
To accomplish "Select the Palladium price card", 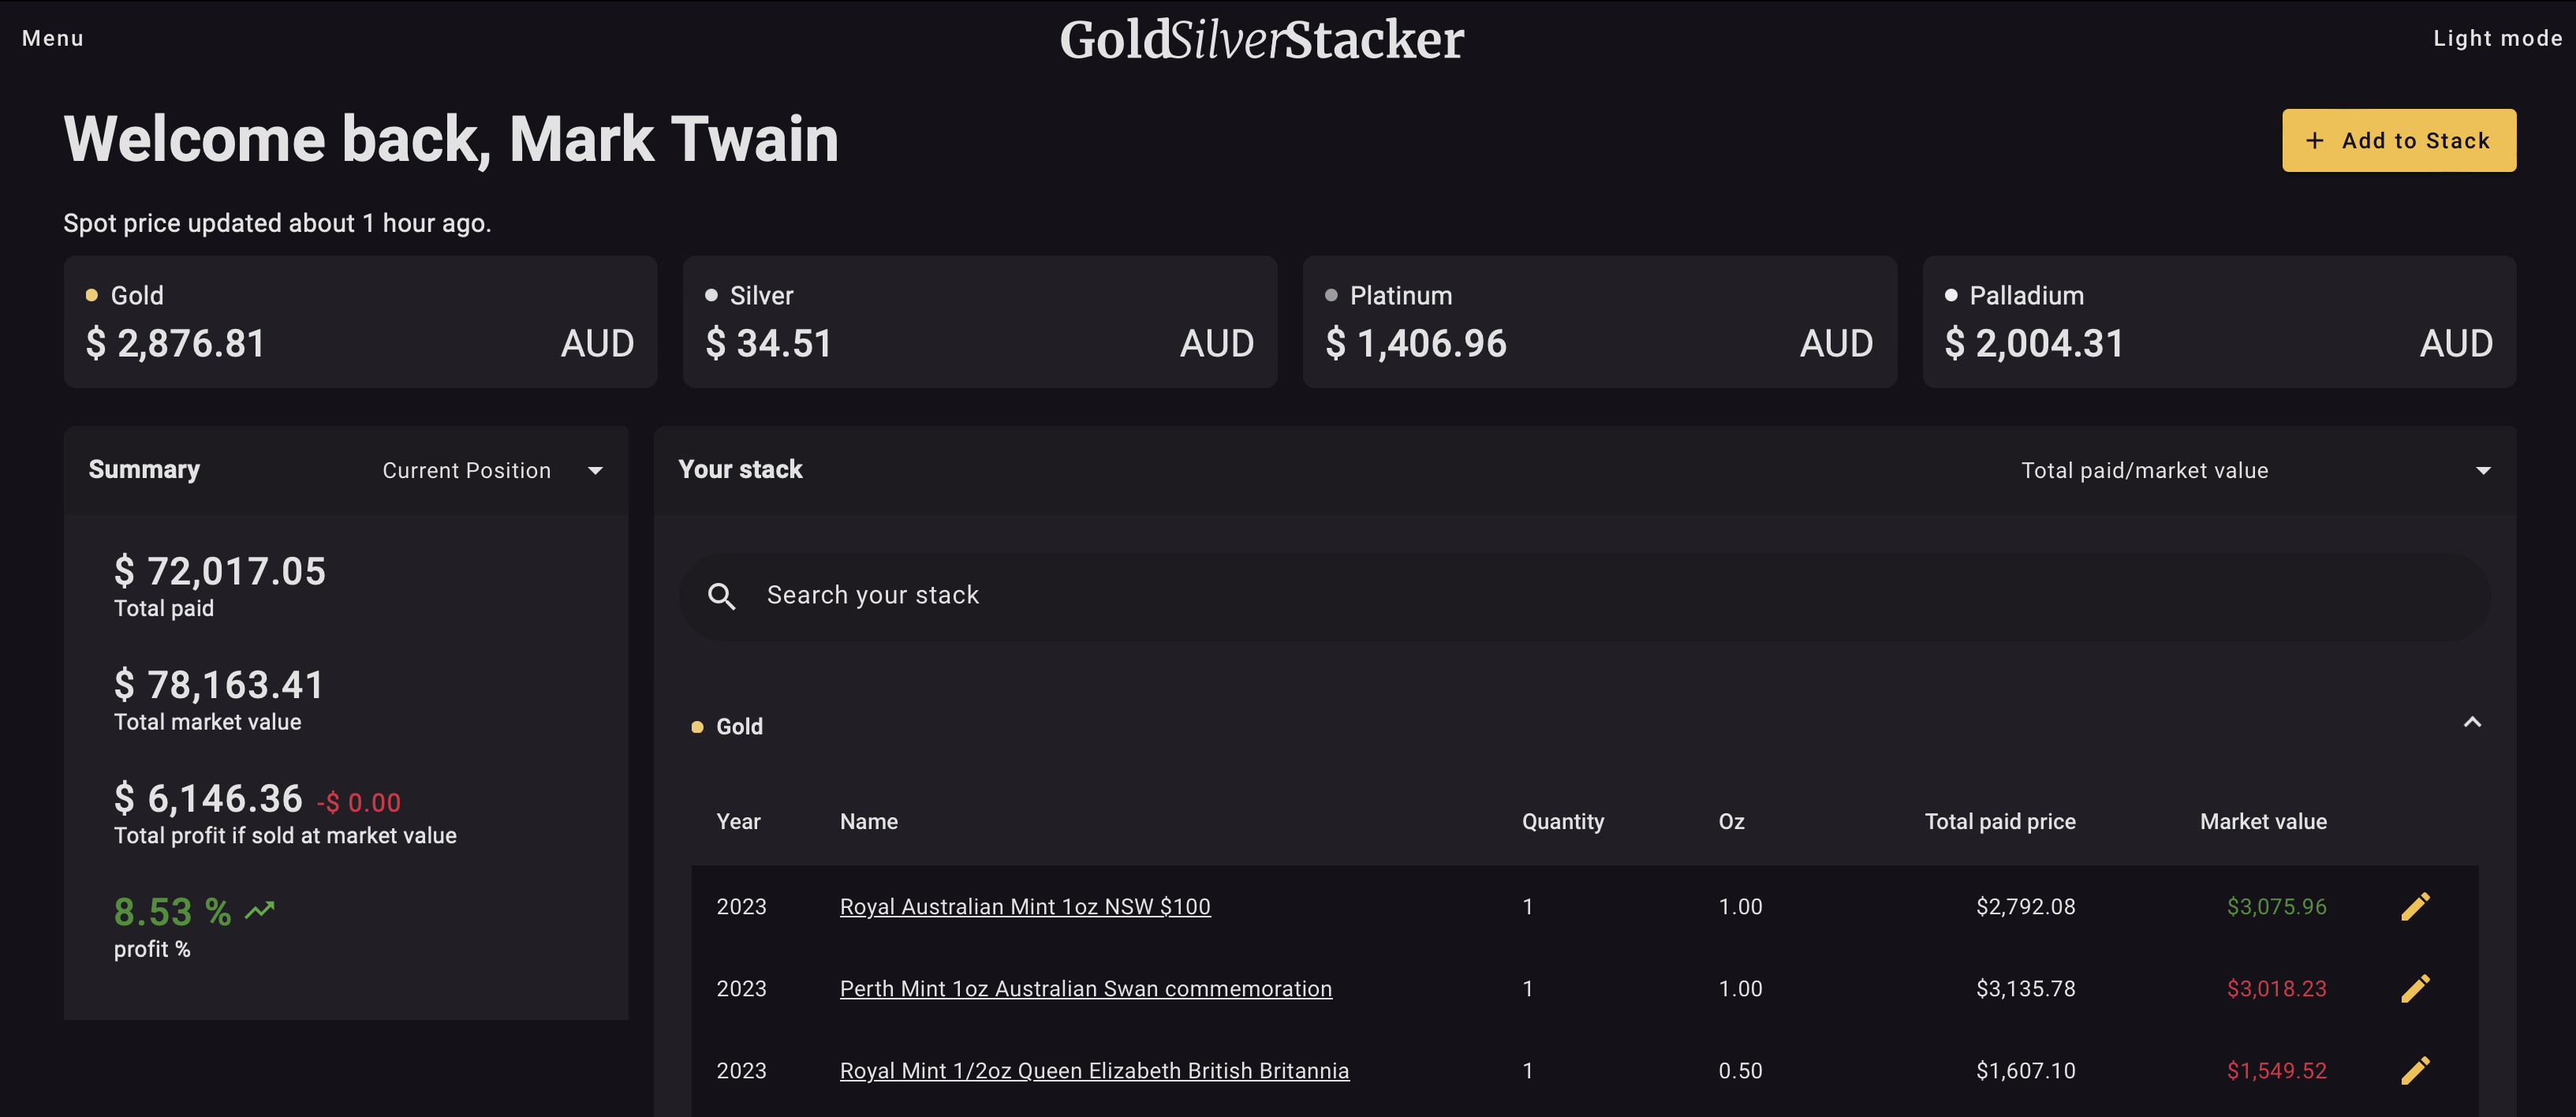I will (2218, 321).
